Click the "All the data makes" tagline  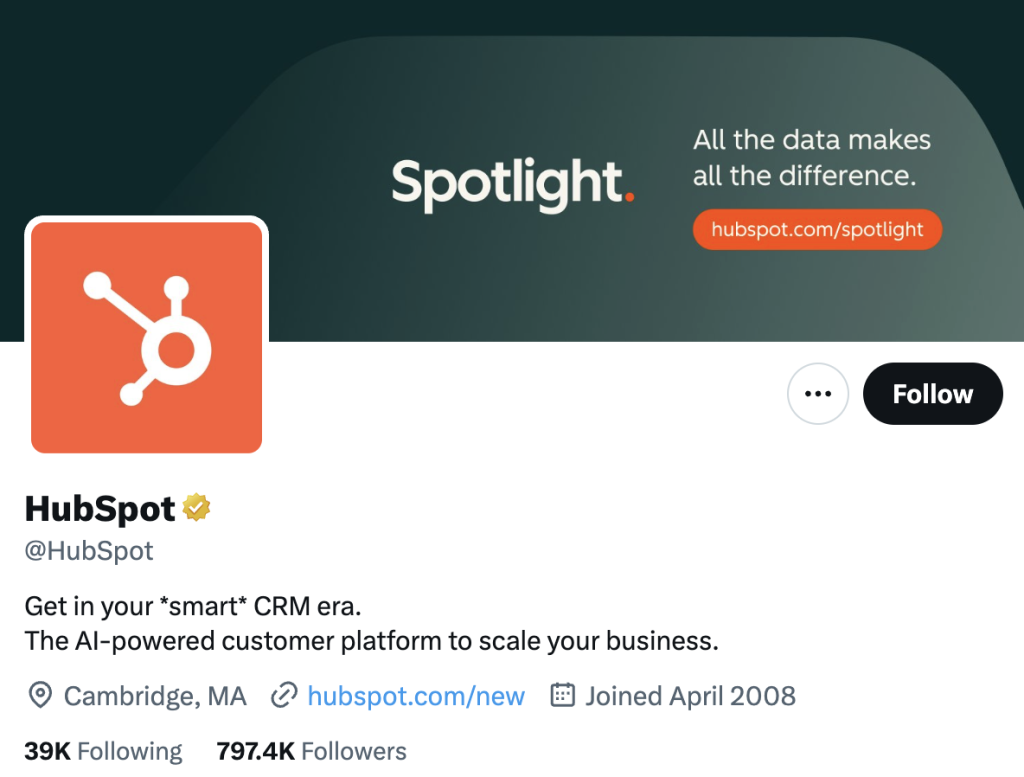coord(811,140)
